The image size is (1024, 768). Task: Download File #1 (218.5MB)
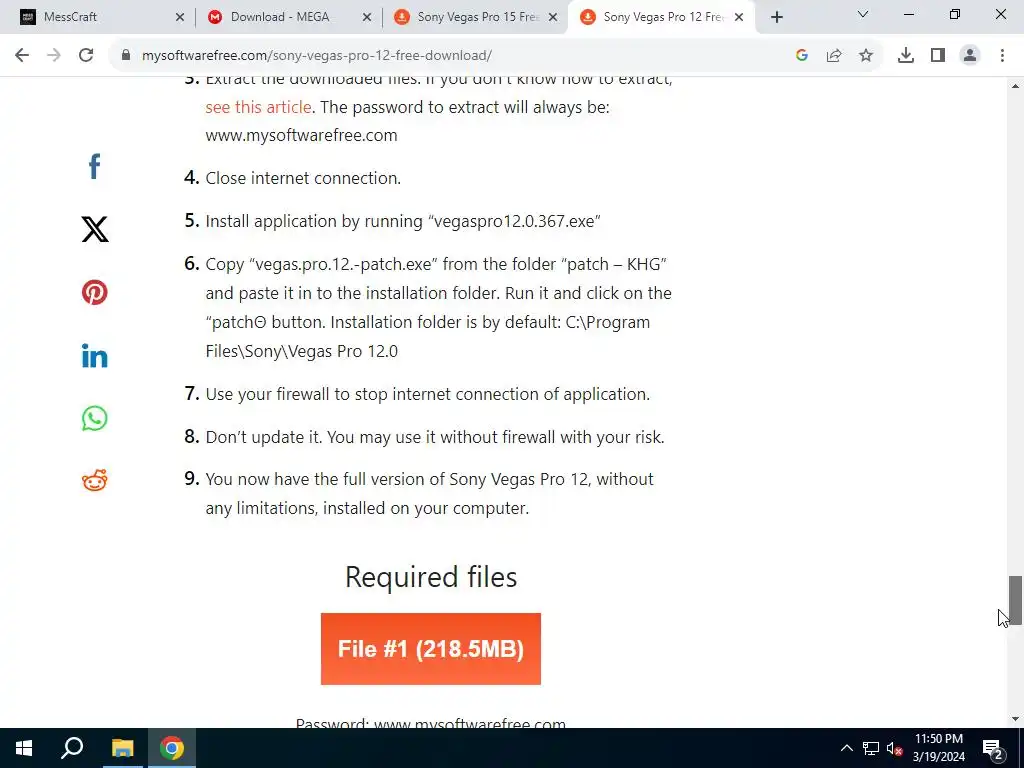click(431, 649)
